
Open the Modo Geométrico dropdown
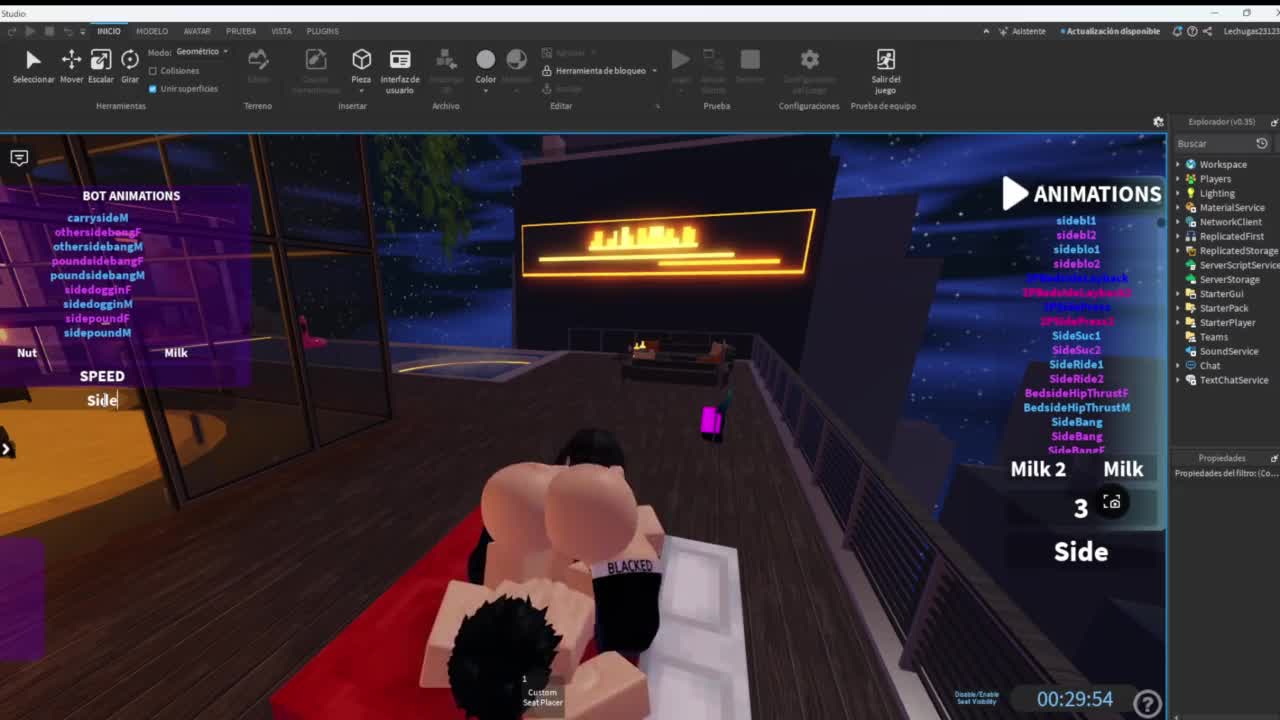202,52
